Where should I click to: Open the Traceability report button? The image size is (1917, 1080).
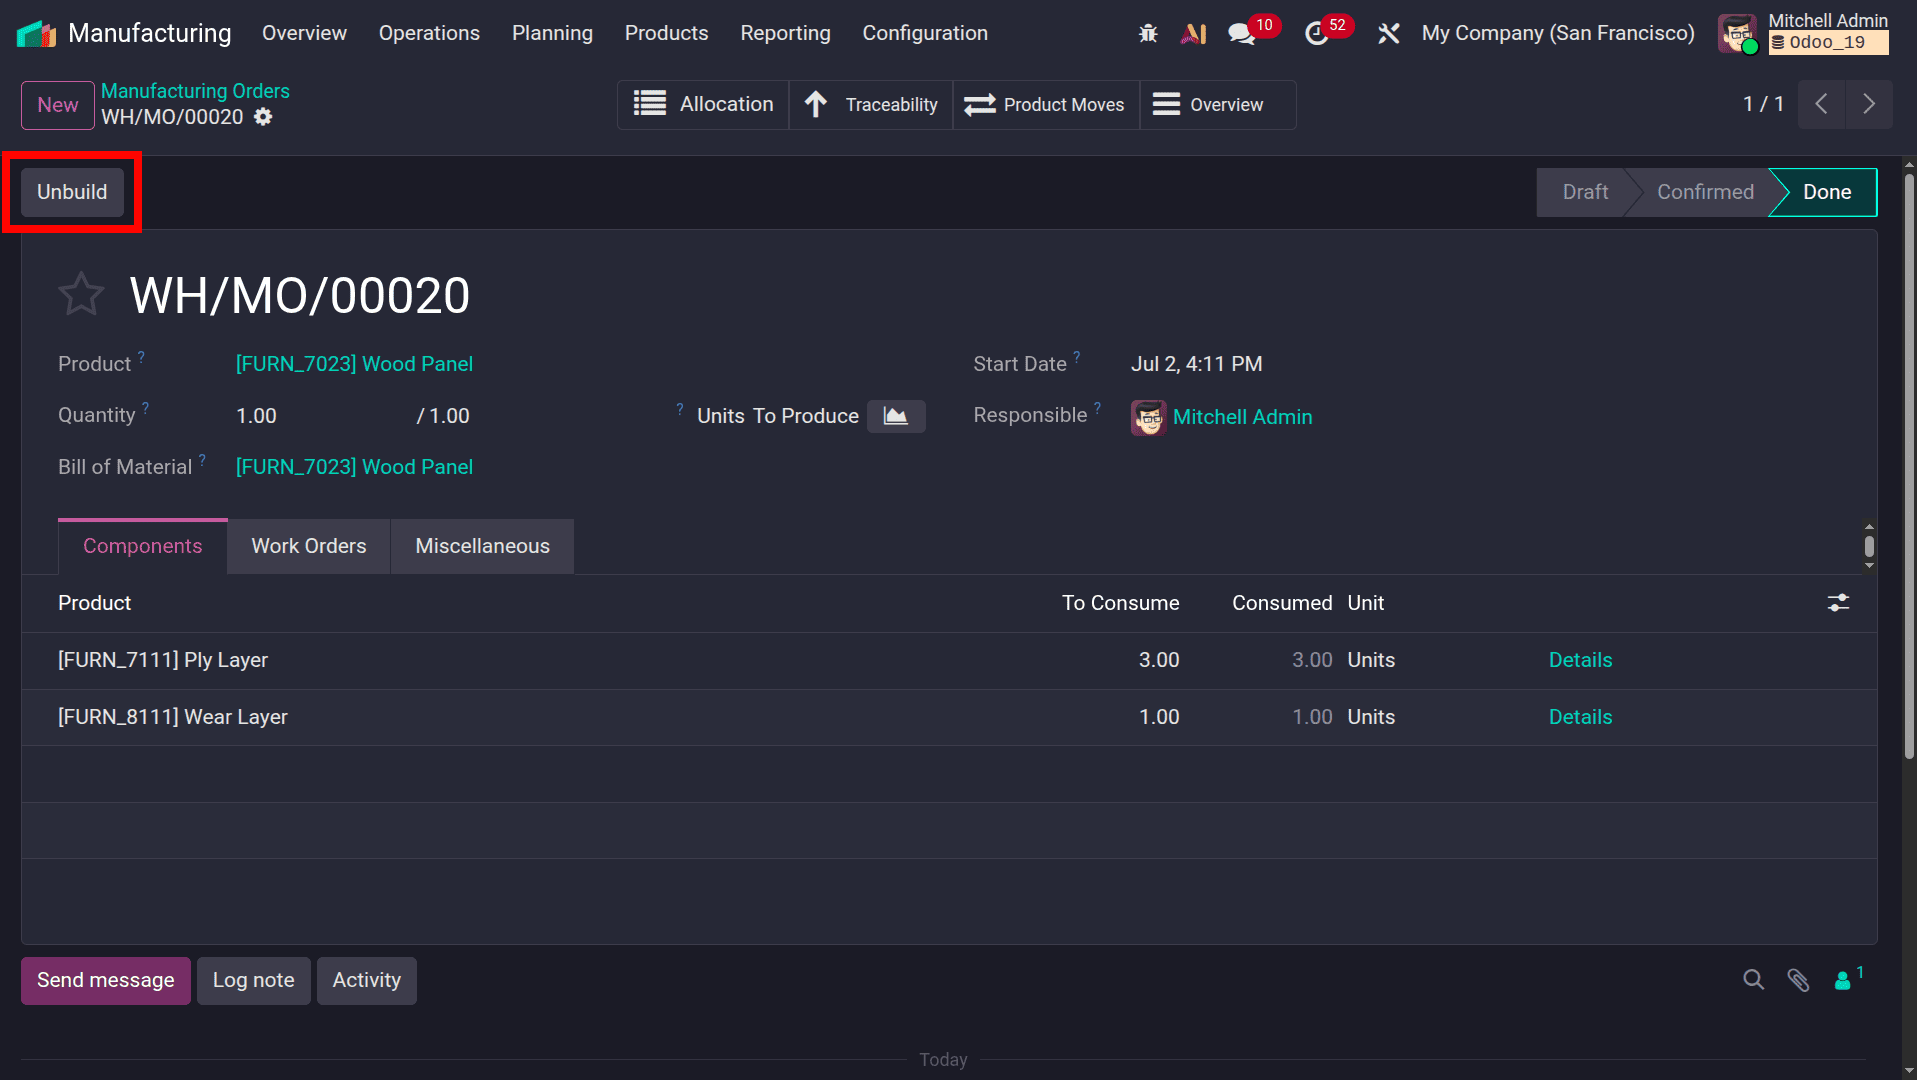coord(871,104)
